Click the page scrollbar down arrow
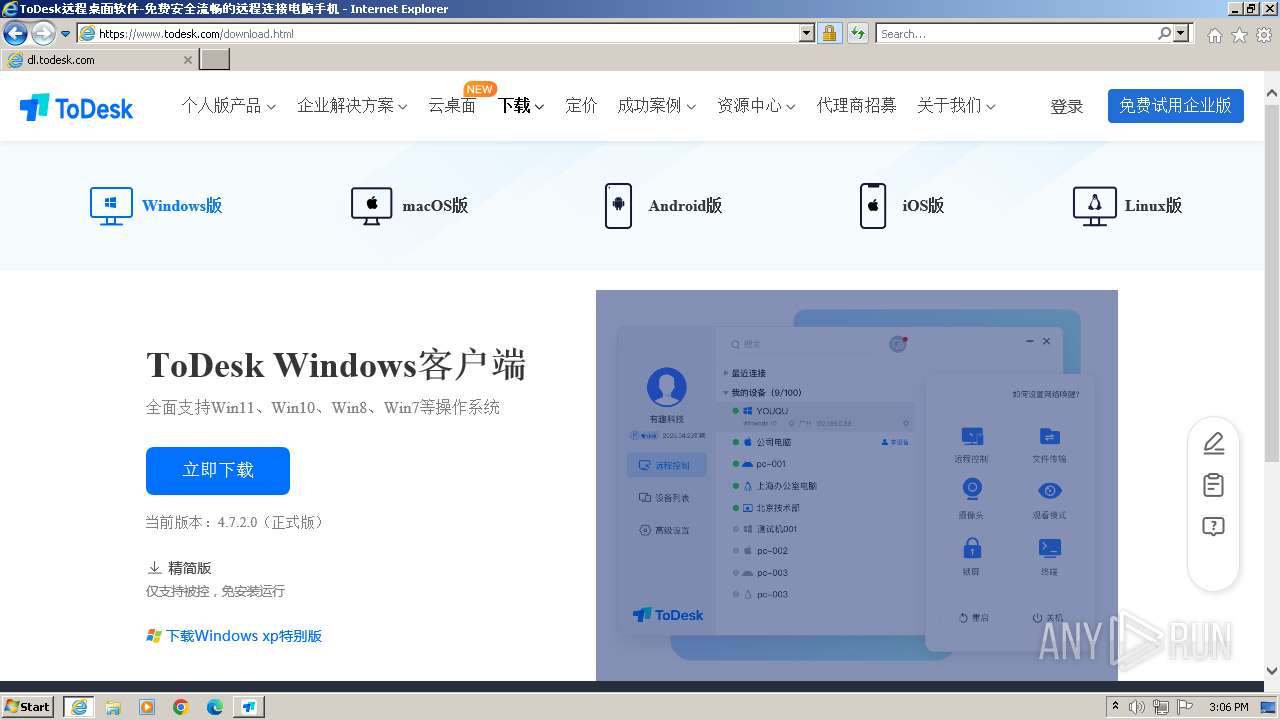 point(1271,671)
